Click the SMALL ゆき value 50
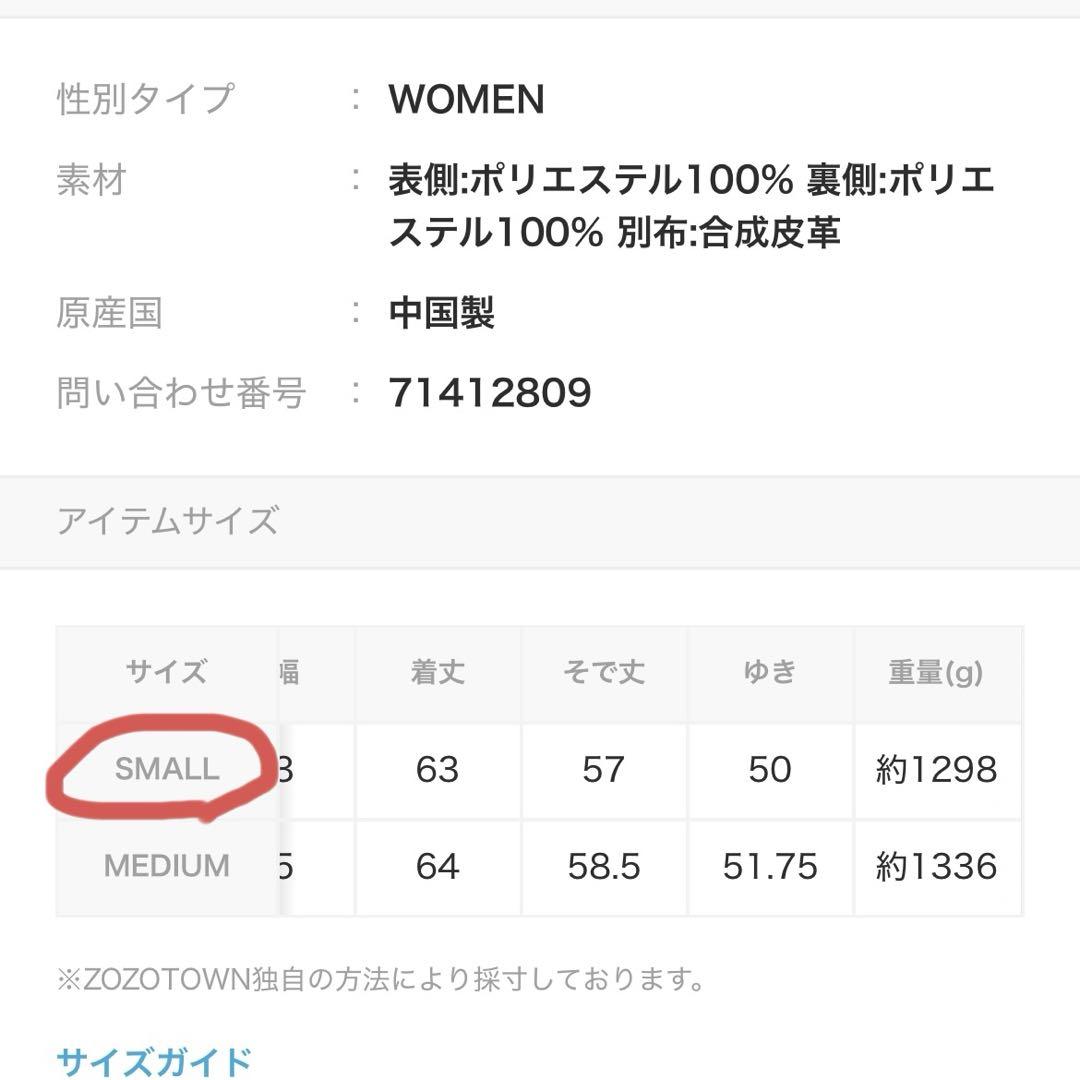Image resolution: width=1080 pixels, height=1080 pixels. (x=770, y=770)
